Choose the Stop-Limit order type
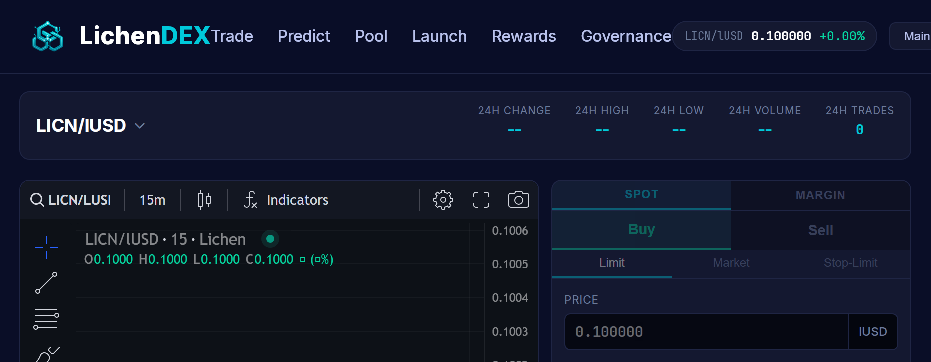The height and width of the screenshot is (362, 931). pos(850,263)
